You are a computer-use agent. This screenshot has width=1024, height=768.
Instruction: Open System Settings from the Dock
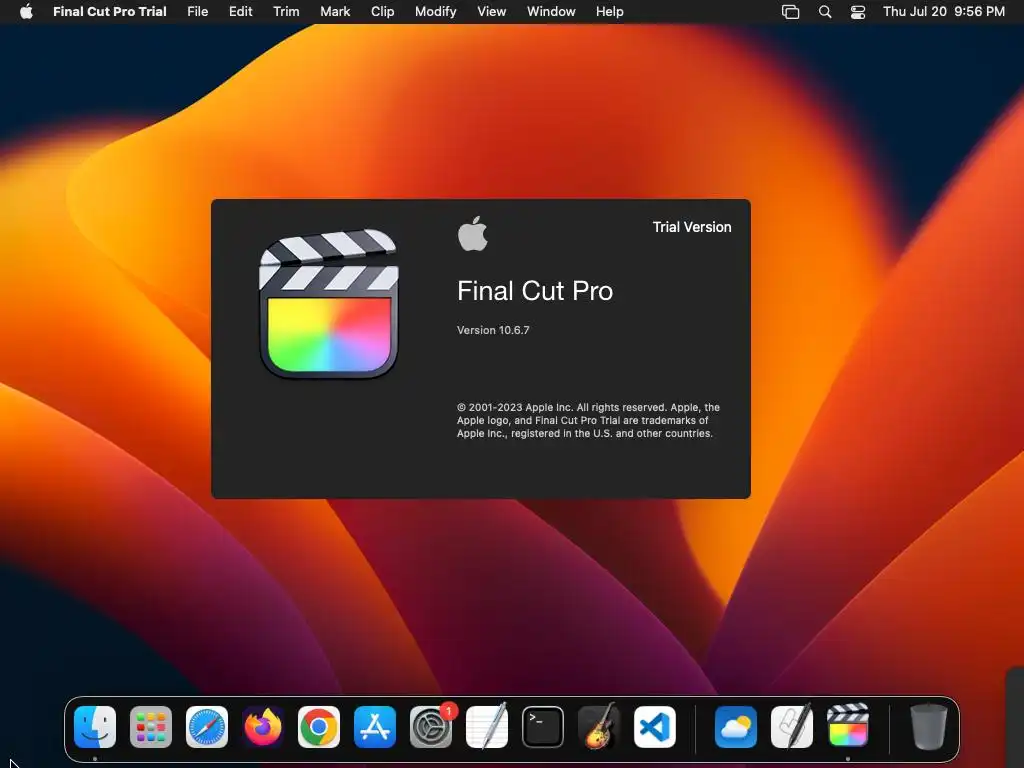(x=431, y=727)
